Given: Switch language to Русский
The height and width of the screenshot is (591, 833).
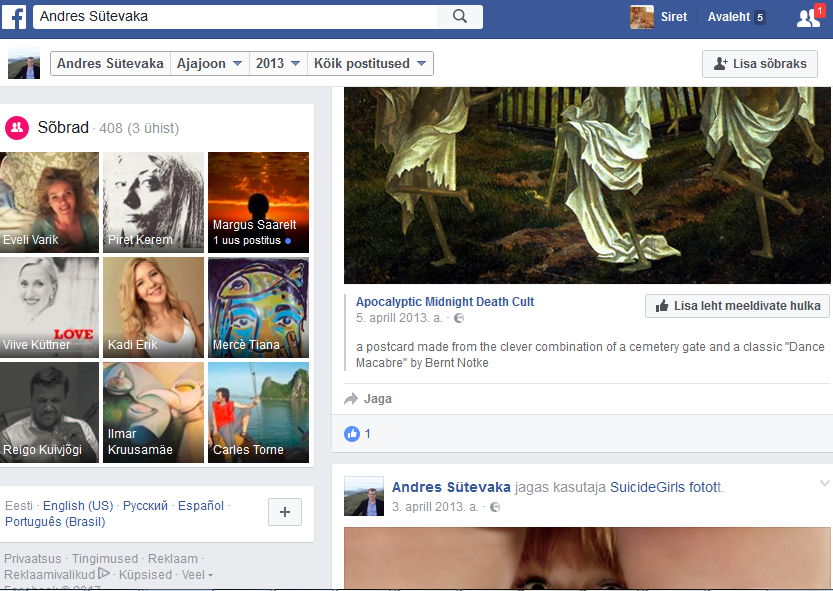Looking at the screenshot, I should pos(145,505).
